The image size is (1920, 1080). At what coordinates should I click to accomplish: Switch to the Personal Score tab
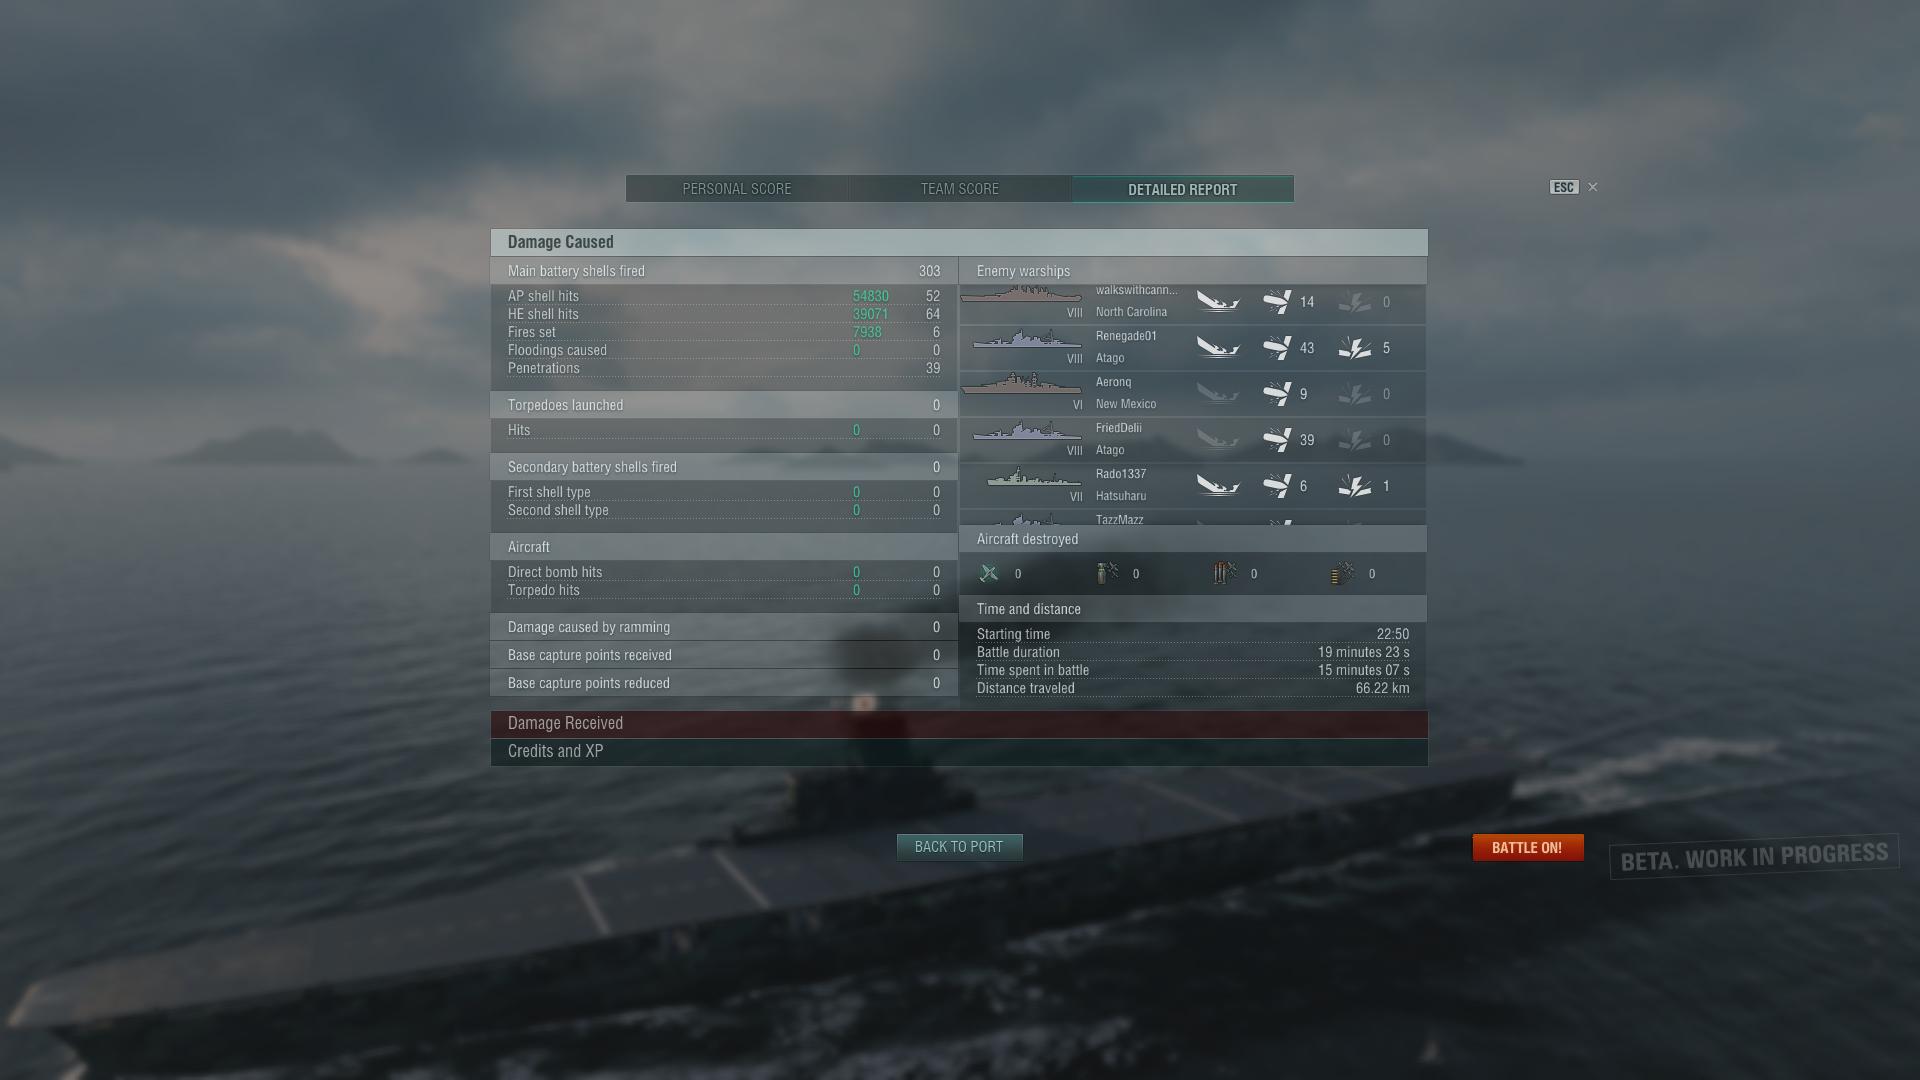(x=737, y=189)
